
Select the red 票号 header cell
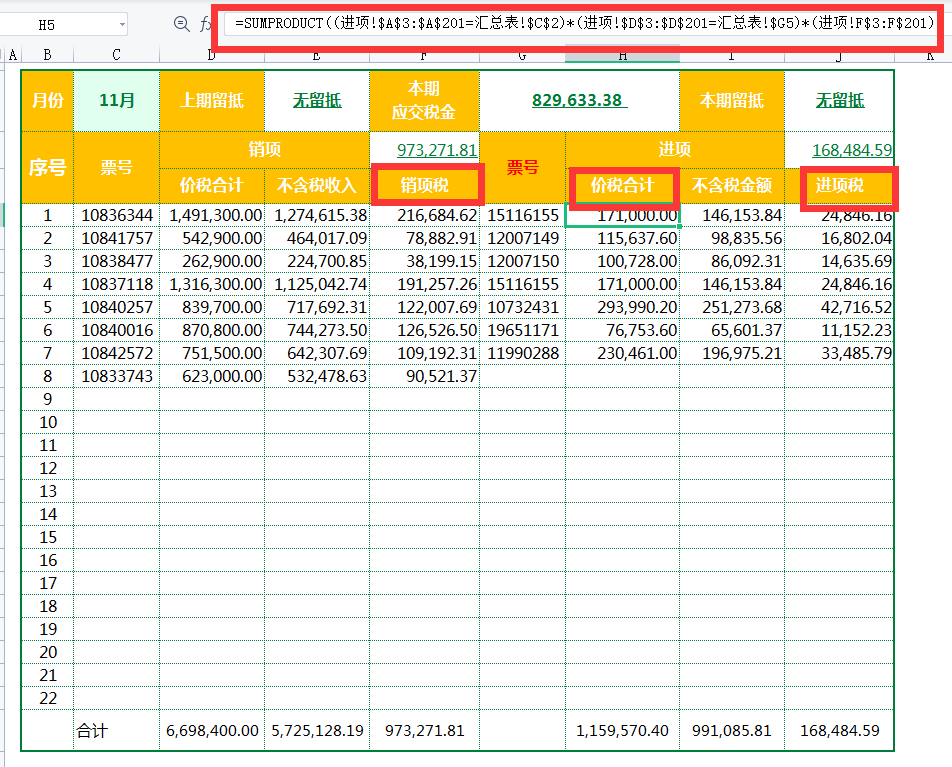click(522, 167)
